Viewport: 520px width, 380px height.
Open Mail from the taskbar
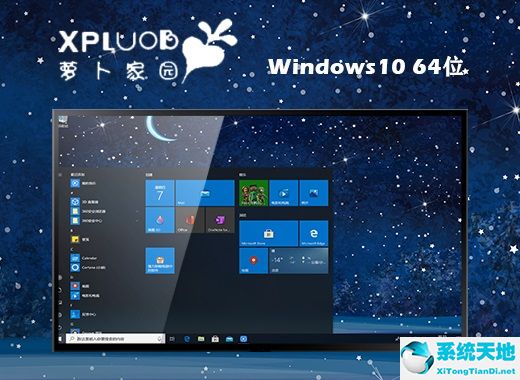(229, 339)
